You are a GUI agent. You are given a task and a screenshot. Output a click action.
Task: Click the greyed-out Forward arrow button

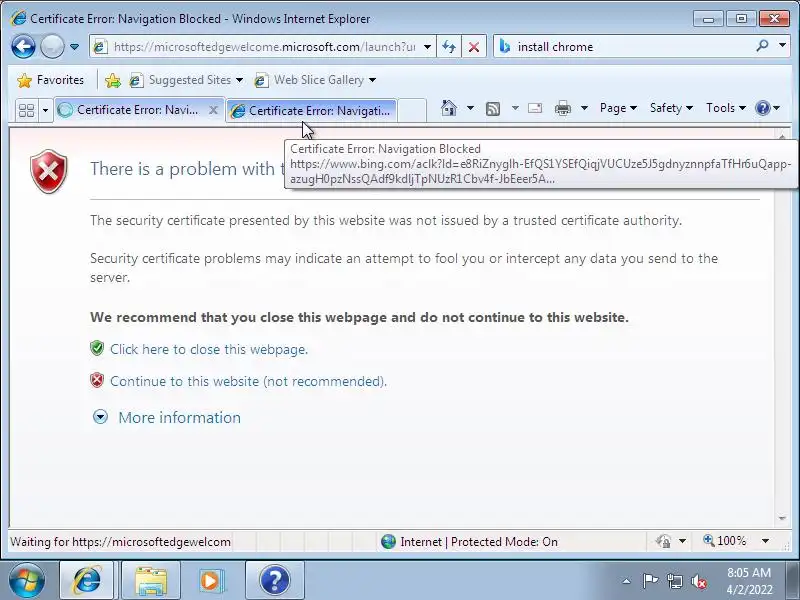(52, 47)
